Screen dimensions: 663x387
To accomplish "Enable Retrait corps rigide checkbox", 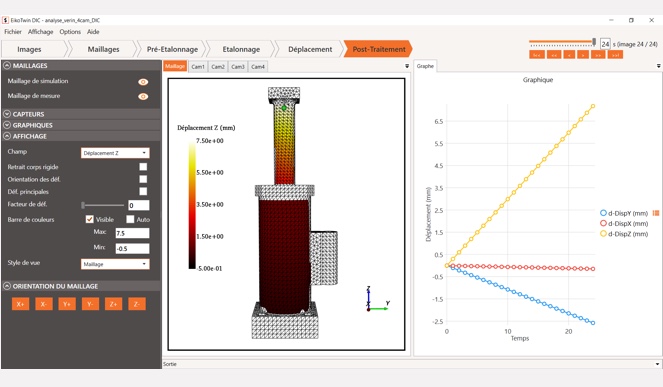I will point(143,167).
